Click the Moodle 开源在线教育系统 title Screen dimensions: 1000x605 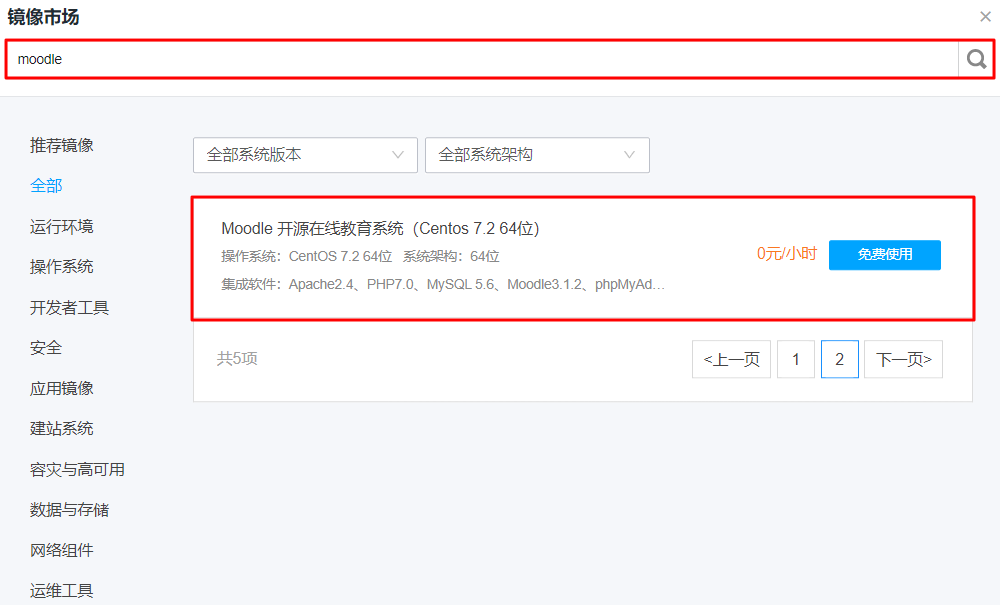point(380,228)
